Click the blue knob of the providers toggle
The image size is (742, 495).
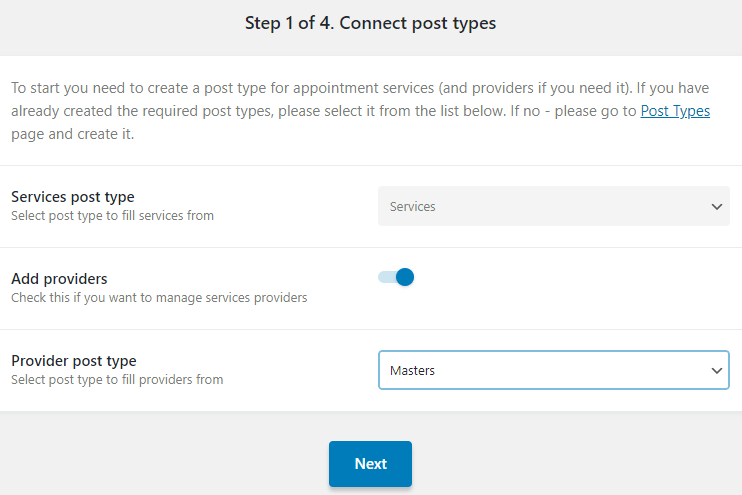tap(405, 277)
